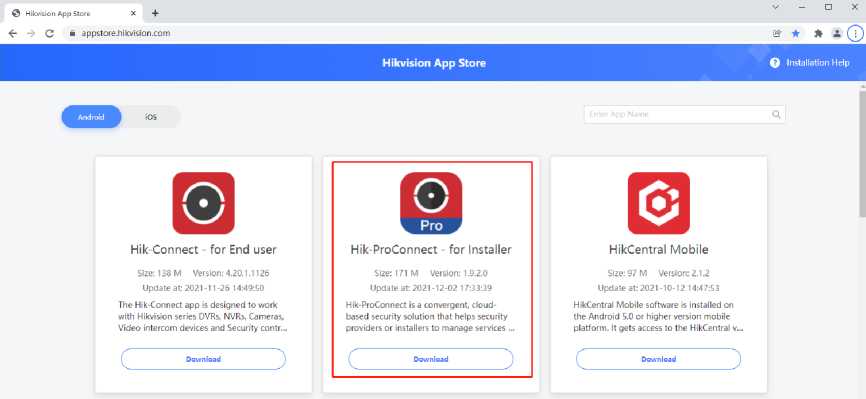Download Hik-Connect for End user
This screenshot has height=399, width=866.
pyautogui.click(x=203, y=359)
